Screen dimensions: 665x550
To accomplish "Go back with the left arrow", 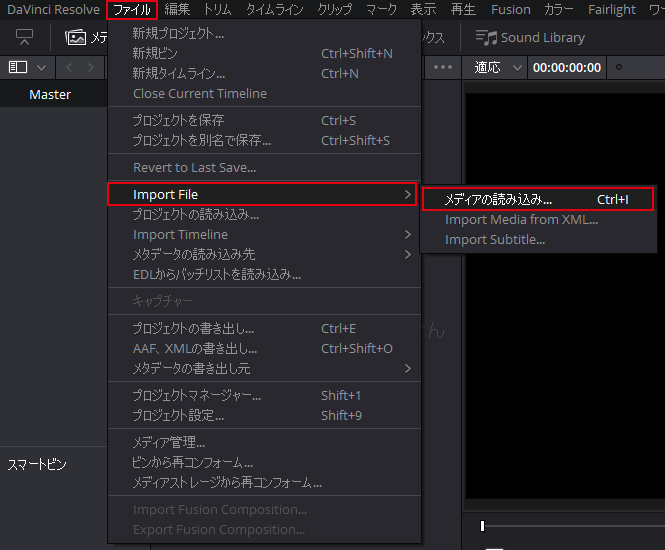I will [x=70, y=67].
